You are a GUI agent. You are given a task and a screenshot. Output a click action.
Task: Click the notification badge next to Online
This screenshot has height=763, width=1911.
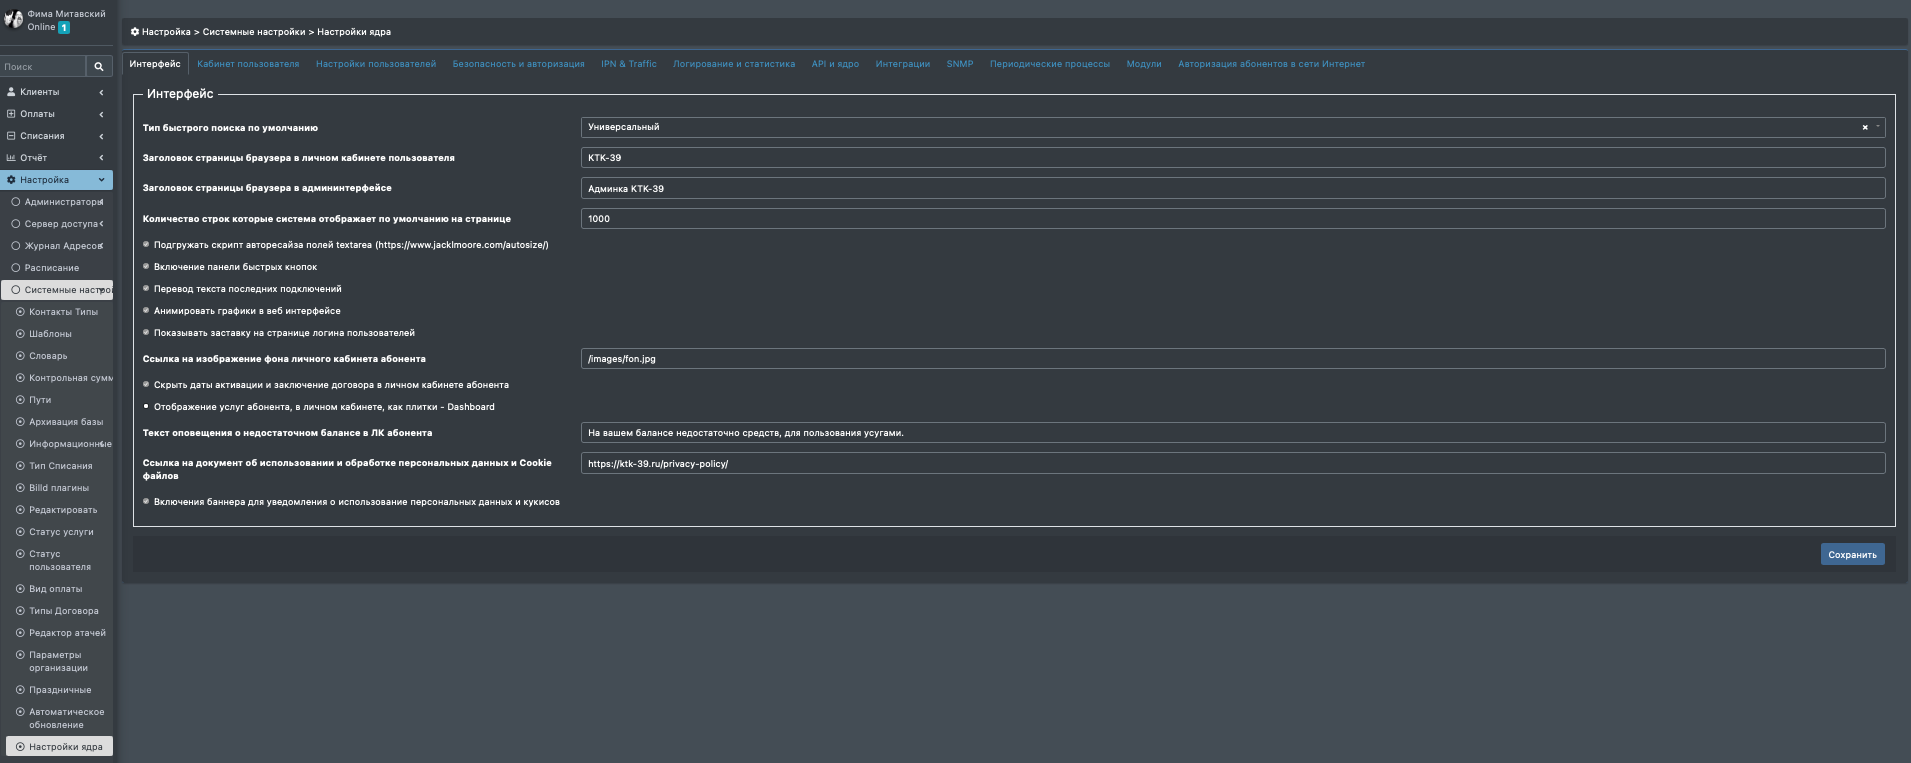tap(64, 28)
